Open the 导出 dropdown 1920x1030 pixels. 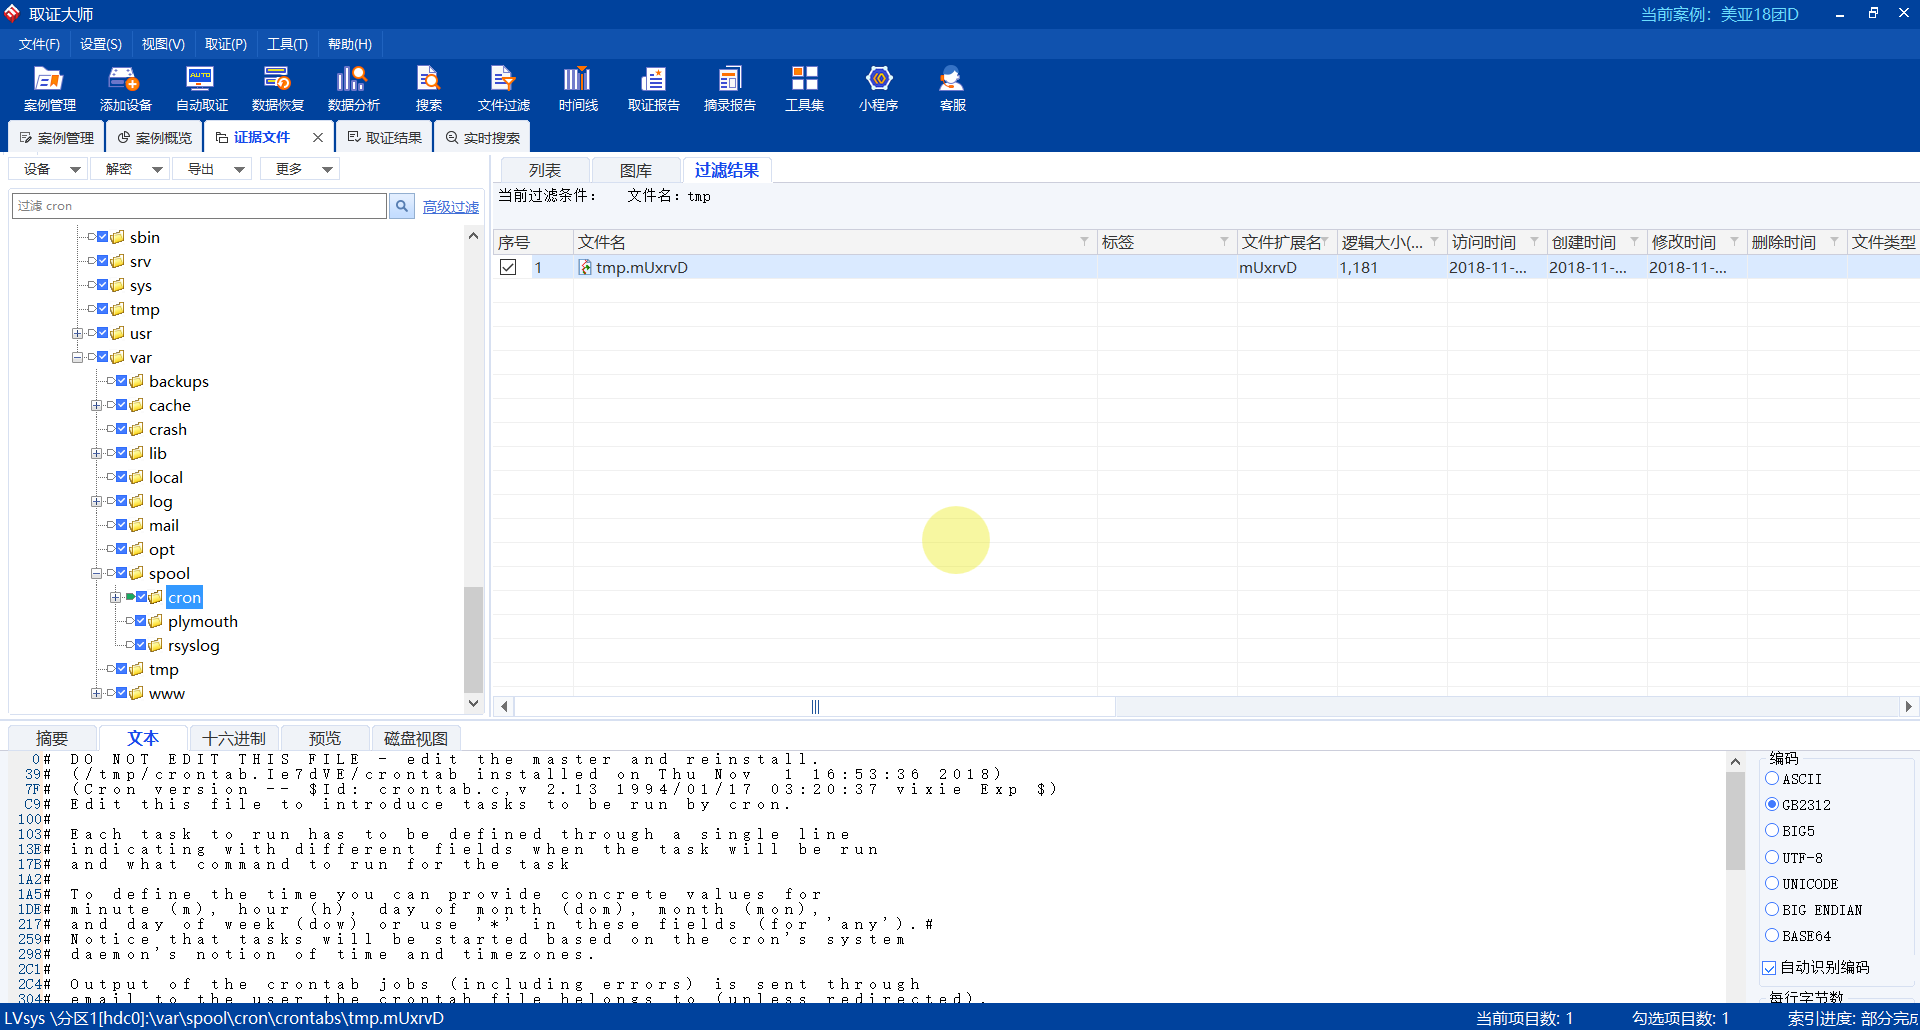tap(212, 169)
